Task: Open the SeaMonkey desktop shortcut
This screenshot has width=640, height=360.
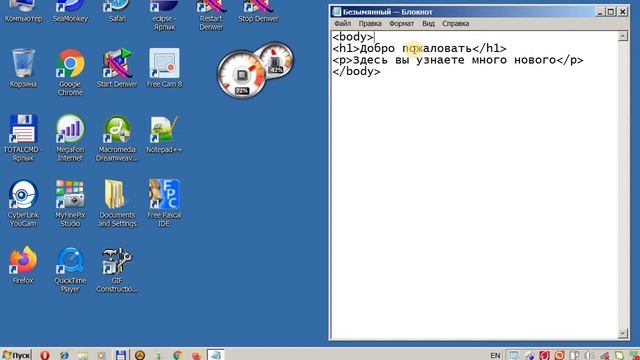Action: click(70, 11)
